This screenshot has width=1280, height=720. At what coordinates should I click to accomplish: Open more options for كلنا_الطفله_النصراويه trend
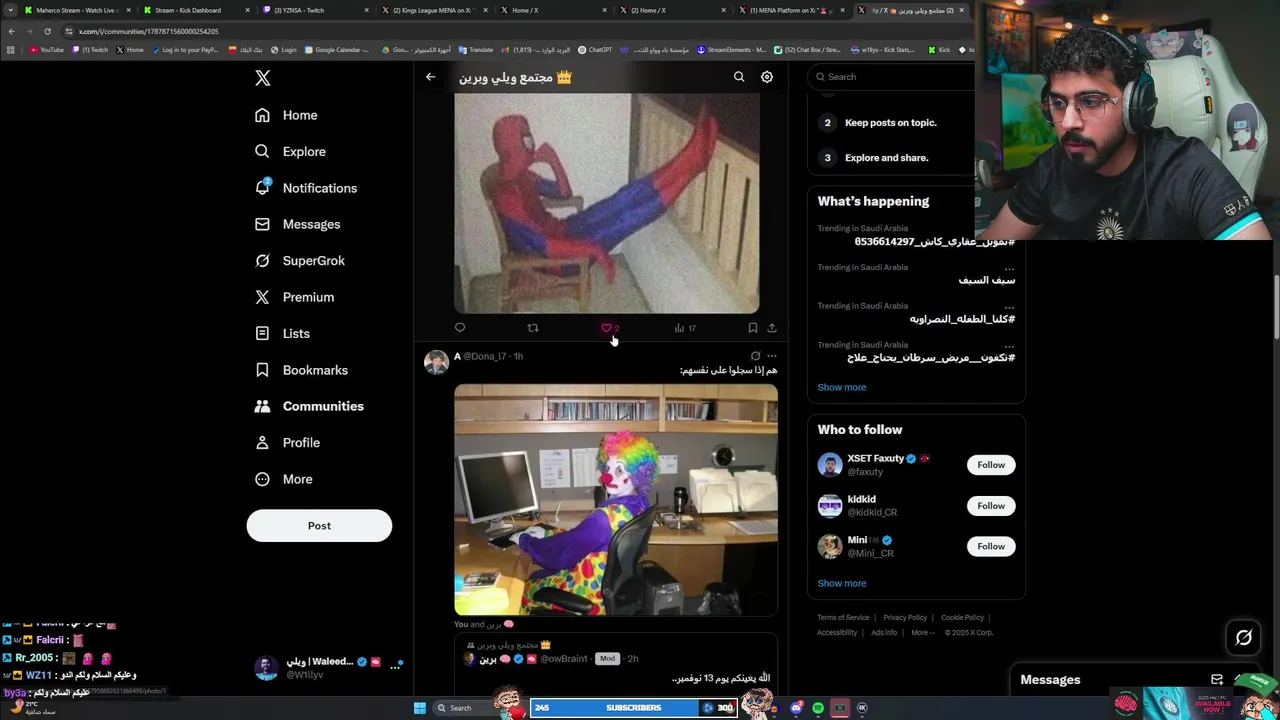[1009, 307]
